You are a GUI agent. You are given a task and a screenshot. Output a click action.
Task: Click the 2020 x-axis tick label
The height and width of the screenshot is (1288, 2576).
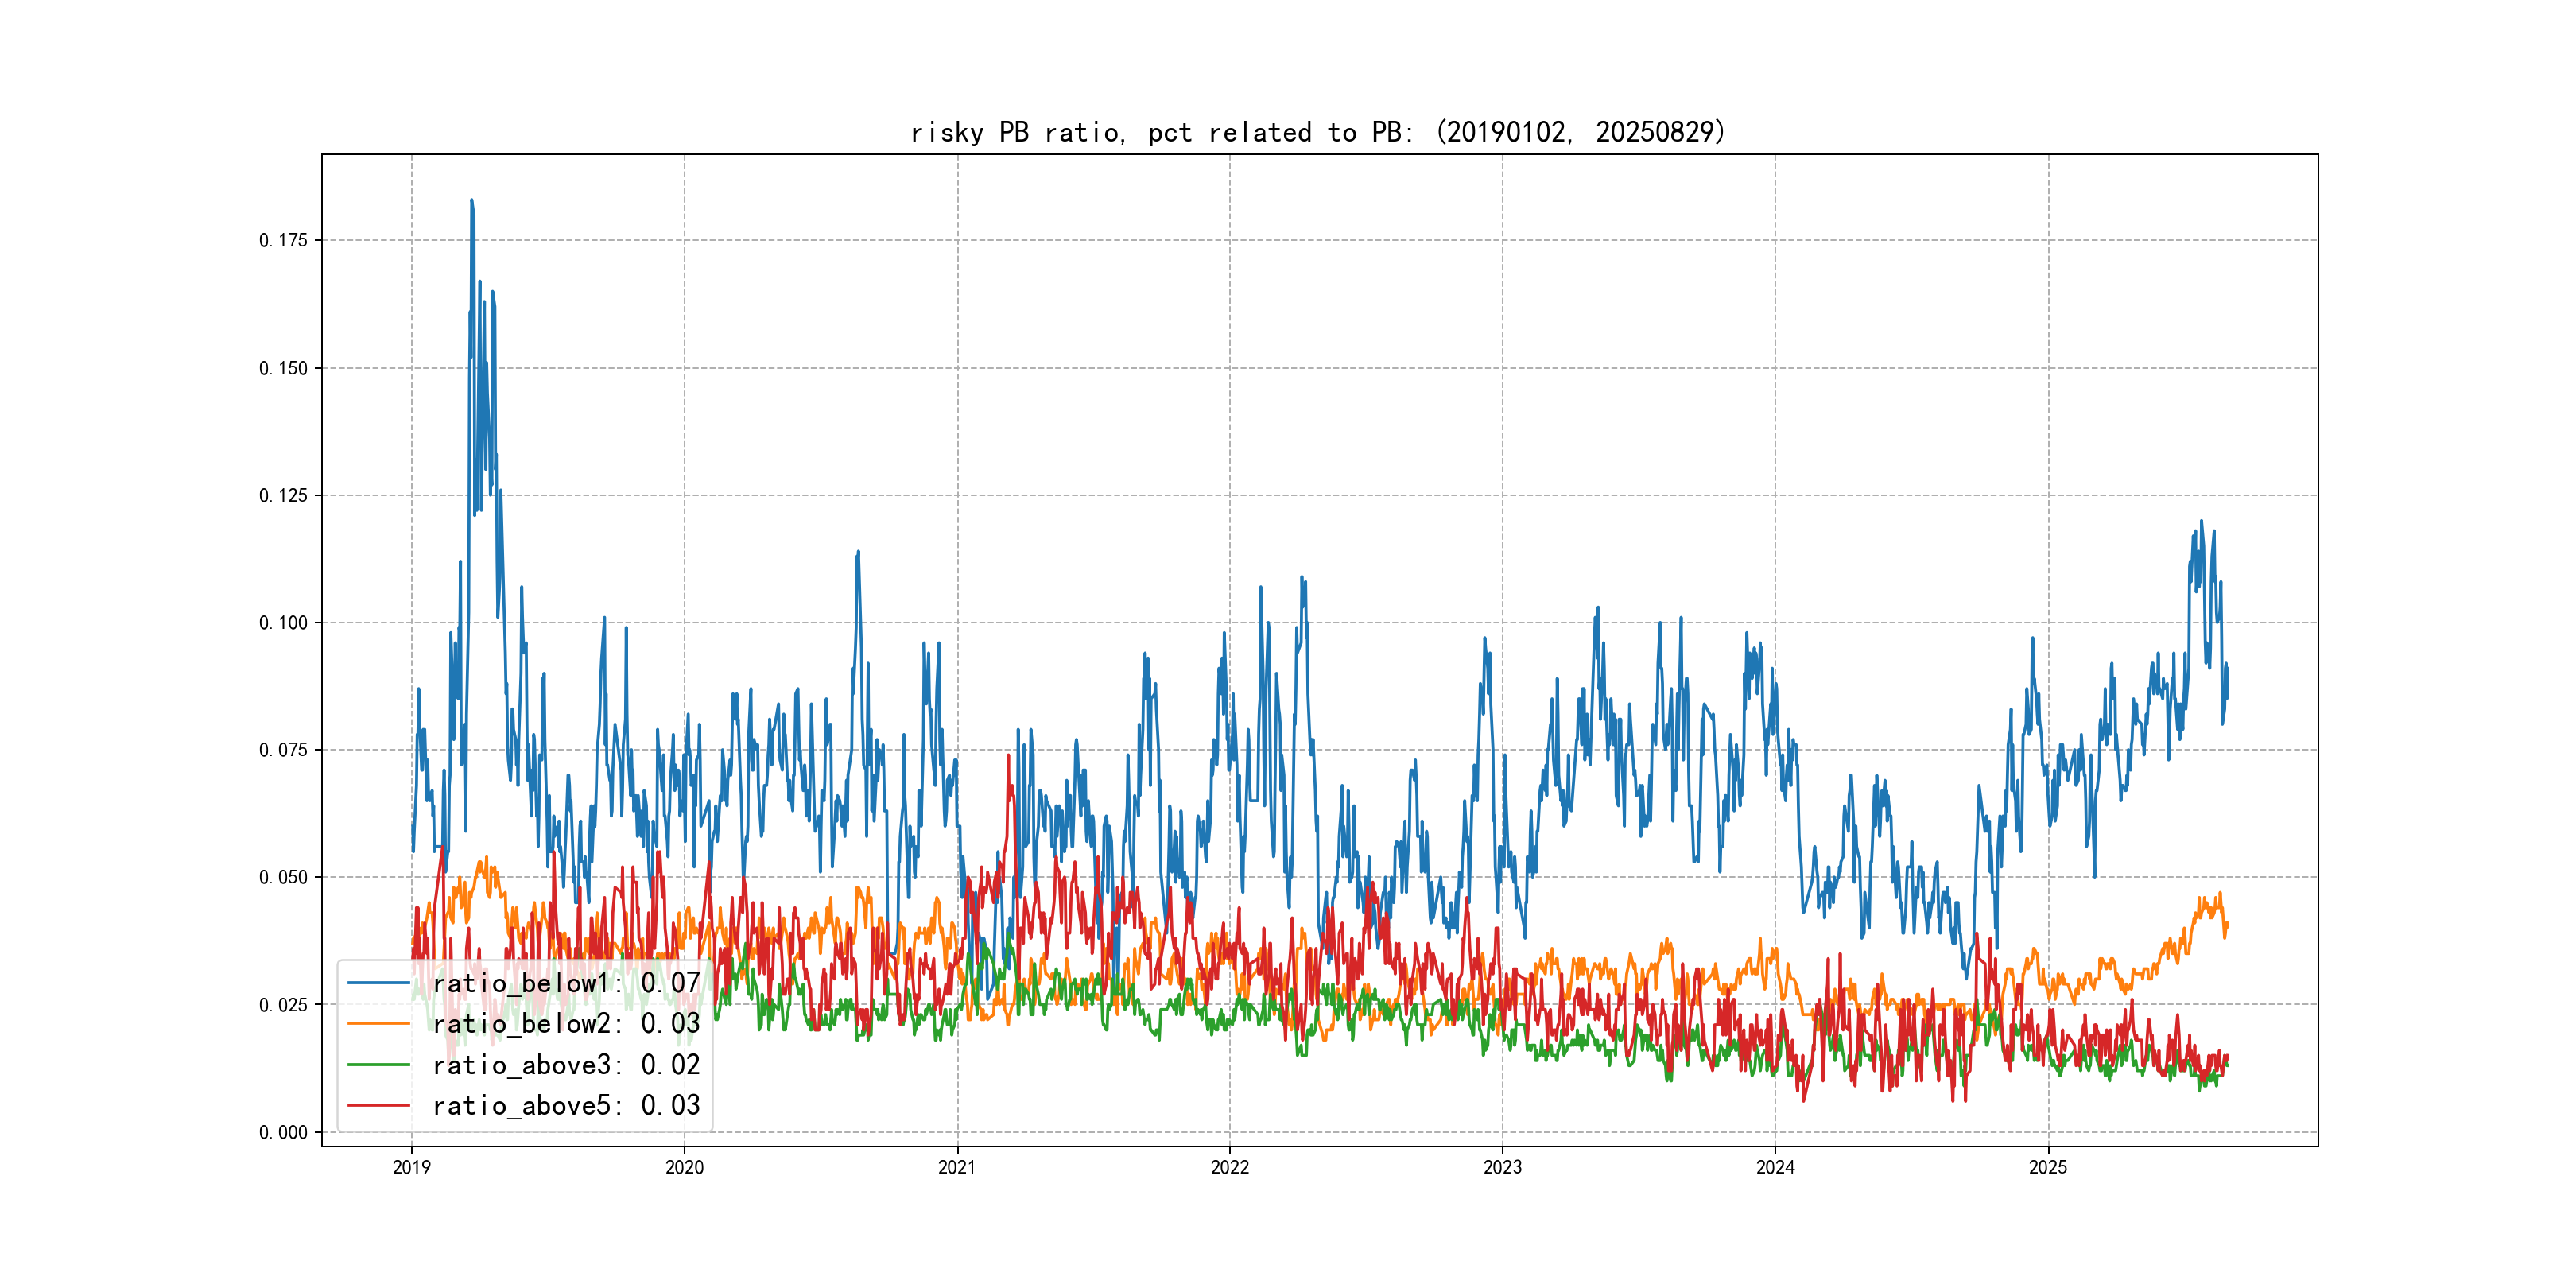click(684, 1167)
